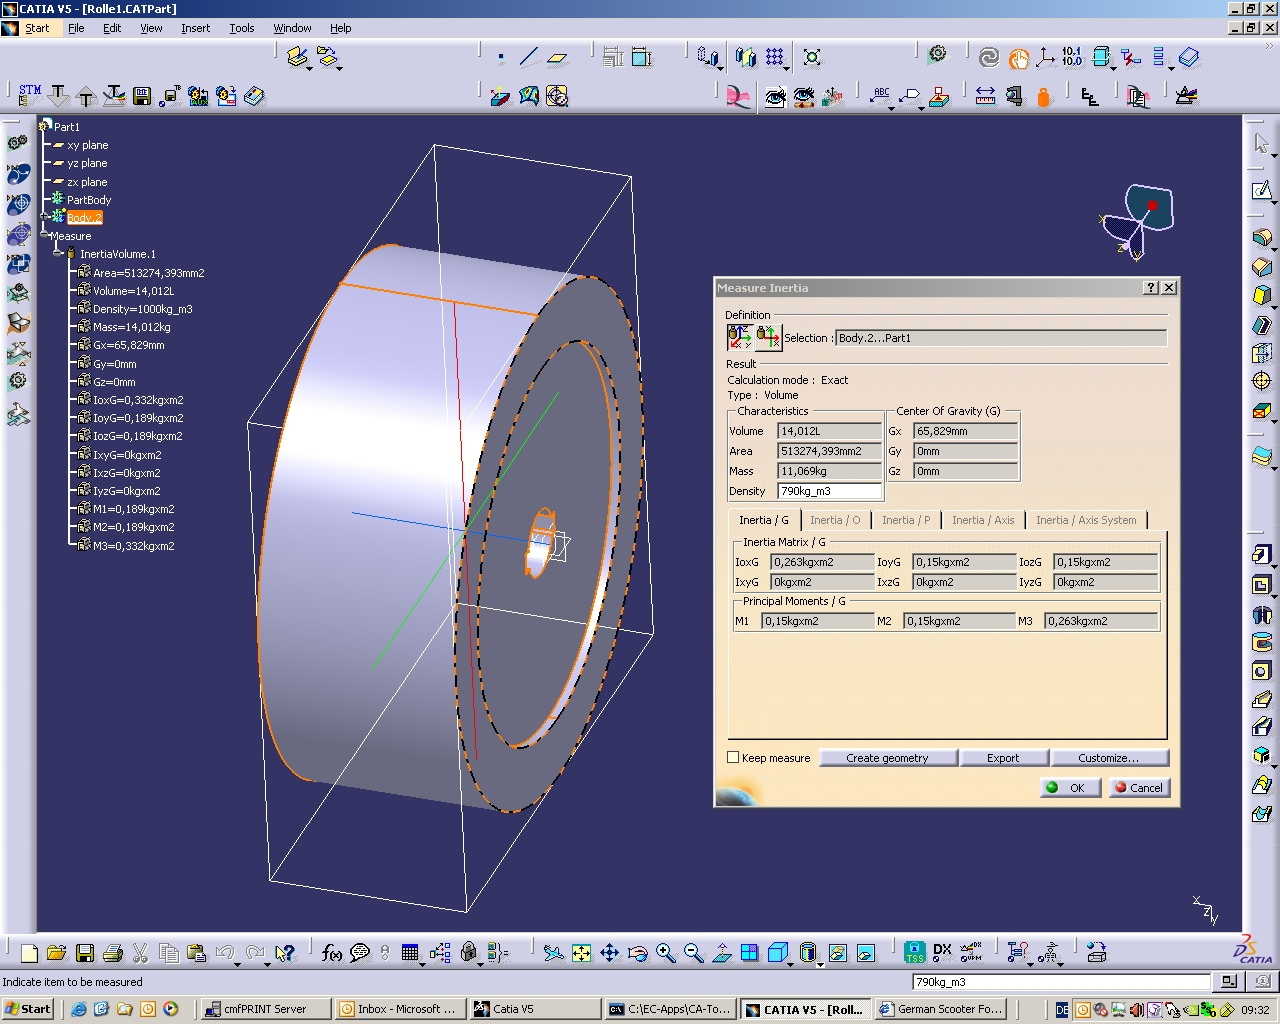Click the Print icon
Viewport: 1280px width, 1024px height.
113,953
